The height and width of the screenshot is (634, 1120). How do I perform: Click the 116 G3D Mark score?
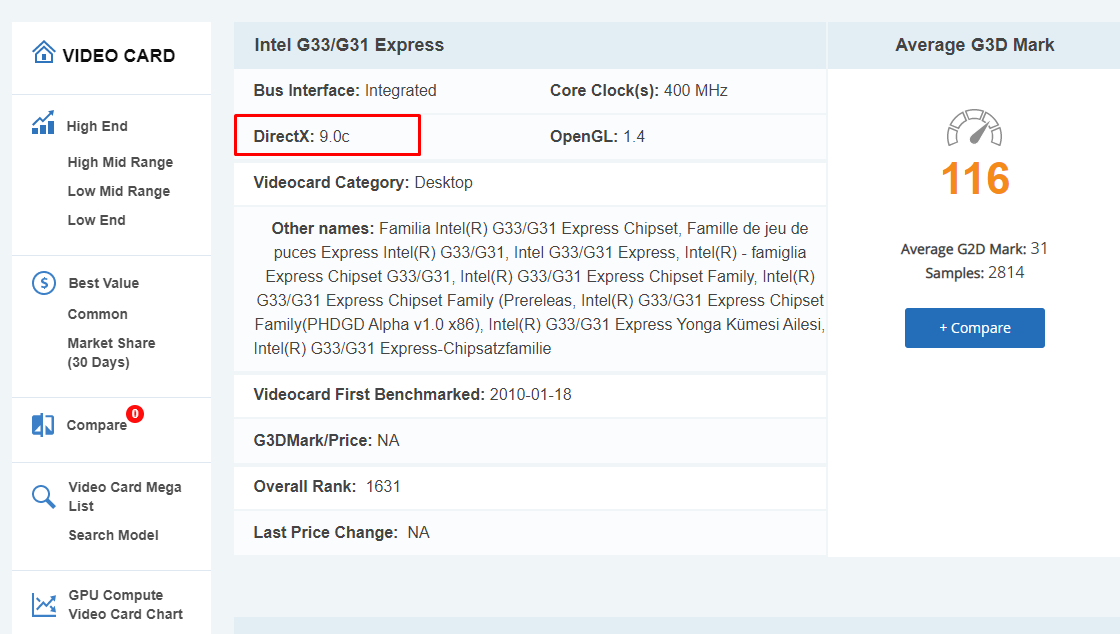click(974, 178)
